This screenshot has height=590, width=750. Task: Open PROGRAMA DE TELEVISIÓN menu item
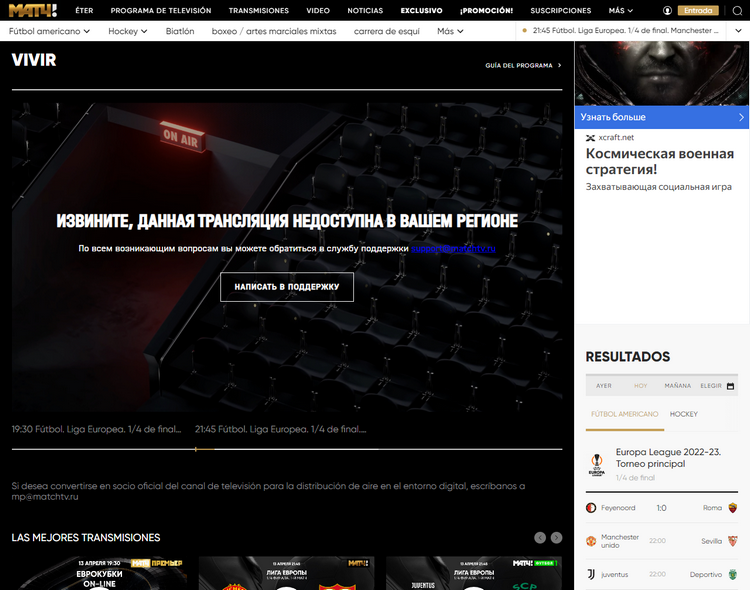161,11
